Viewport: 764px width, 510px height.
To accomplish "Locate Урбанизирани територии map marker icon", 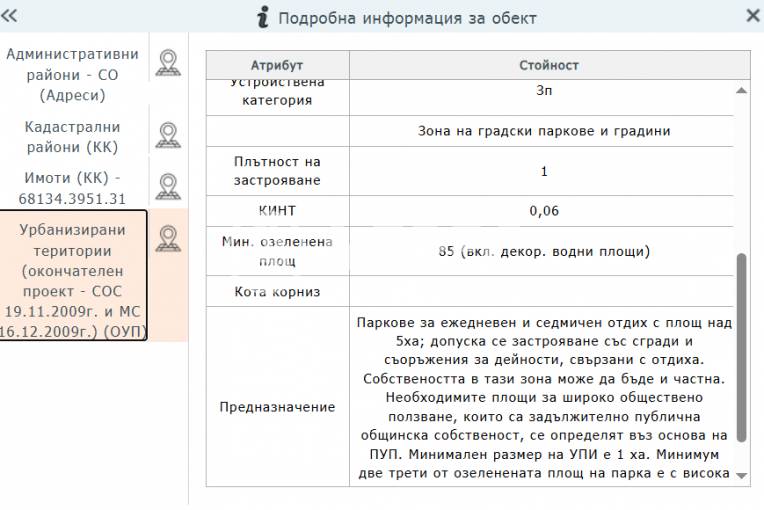I will click(168, 239).
